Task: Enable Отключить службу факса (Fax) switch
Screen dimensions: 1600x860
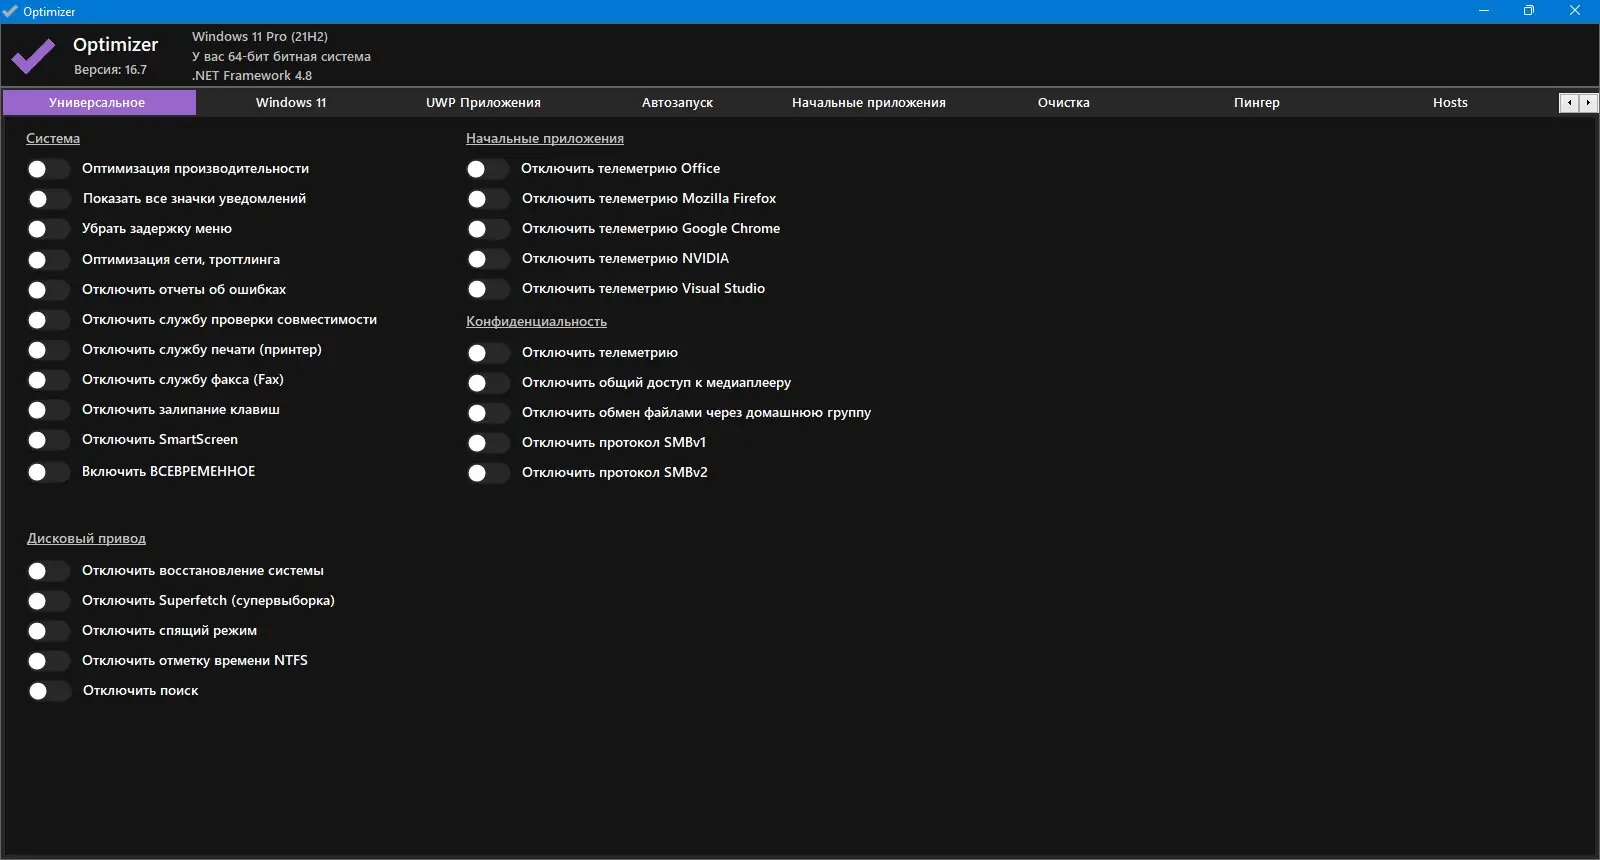Action: tap(48, 380)
